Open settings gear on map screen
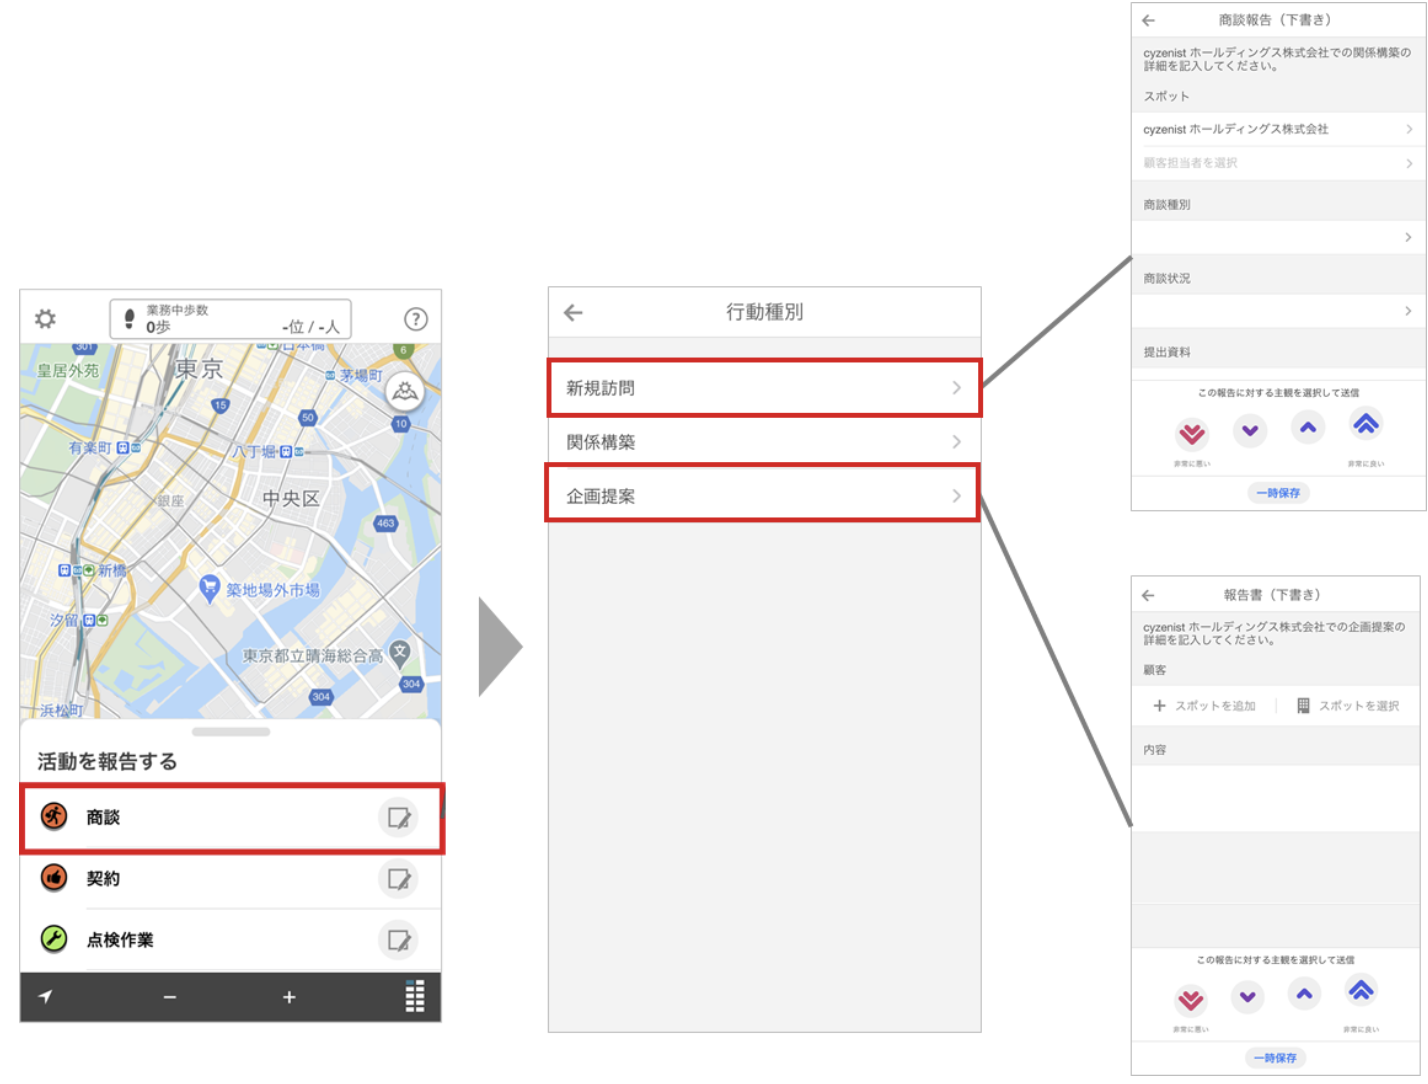1428x1084 pixels. 45,319
